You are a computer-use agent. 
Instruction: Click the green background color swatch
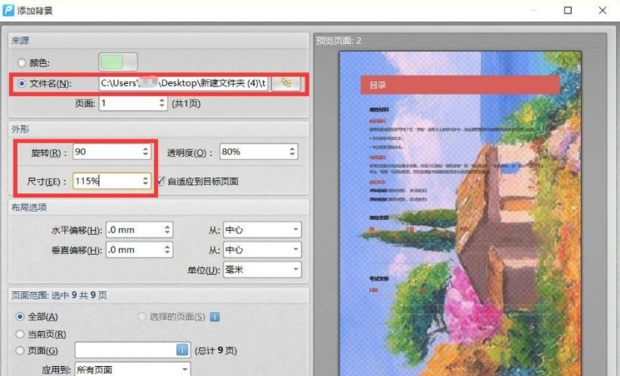118,62
